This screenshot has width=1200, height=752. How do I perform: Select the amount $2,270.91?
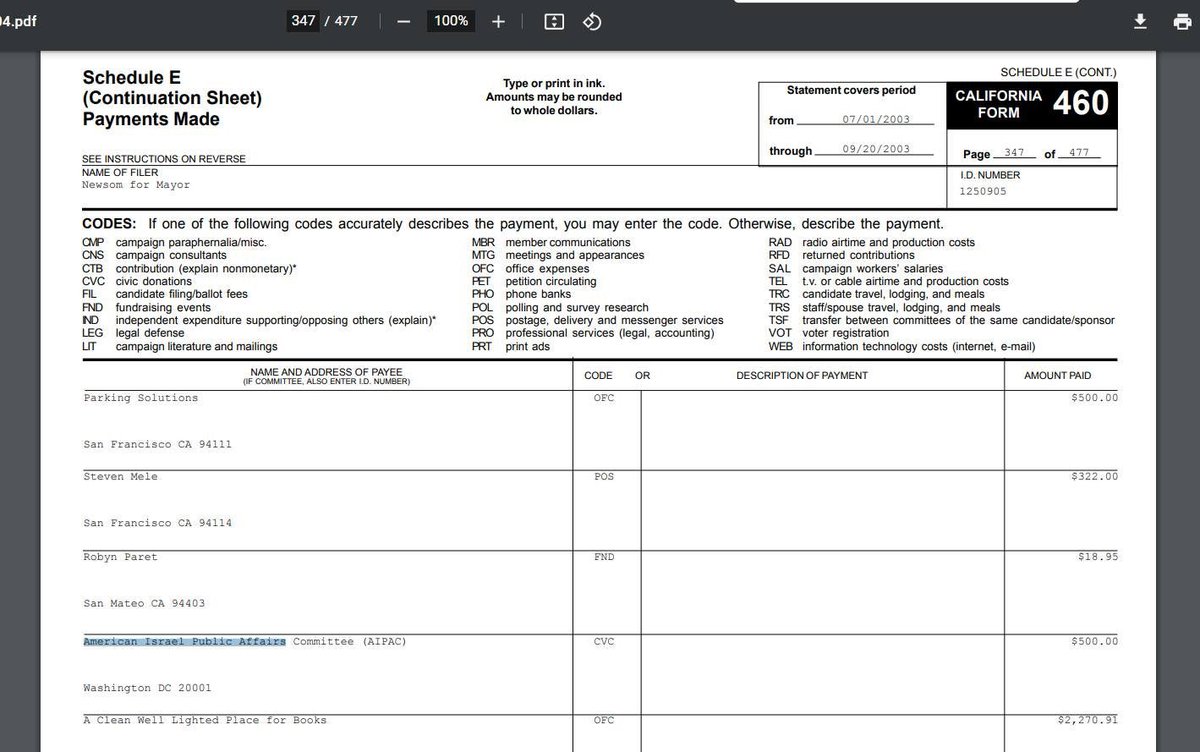[x=1088, y=720]
